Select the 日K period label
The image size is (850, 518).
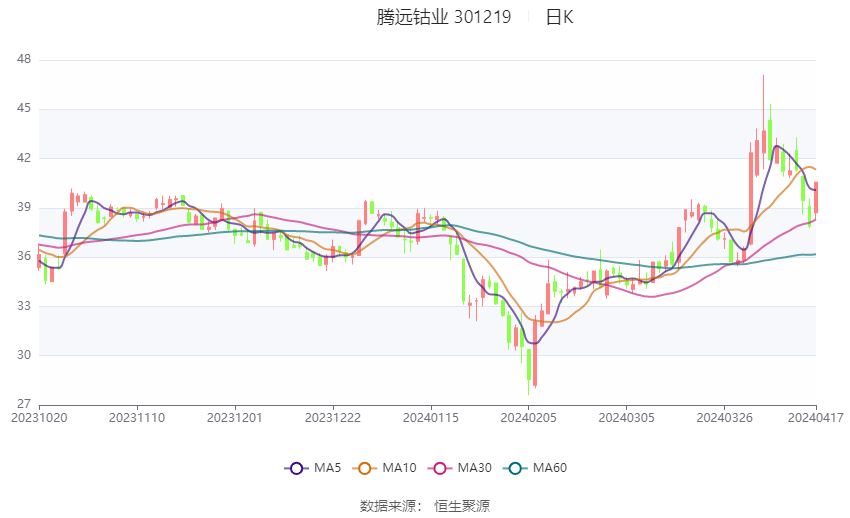click(559, 17)
